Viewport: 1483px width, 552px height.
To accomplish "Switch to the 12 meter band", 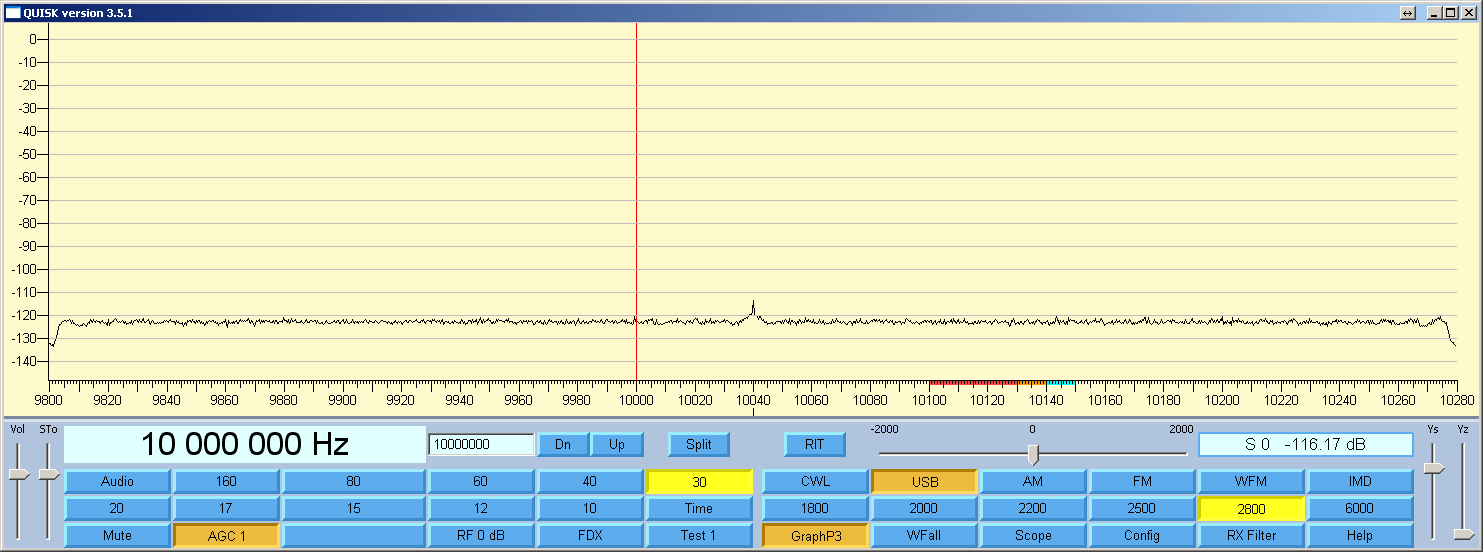I will [481, 508].
